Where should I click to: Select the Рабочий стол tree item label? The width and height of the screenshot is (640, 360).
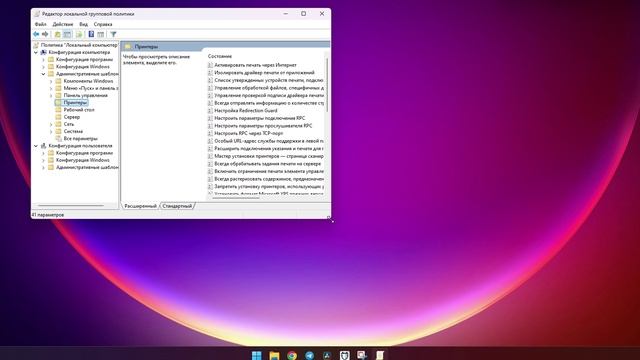click(79, 110)
